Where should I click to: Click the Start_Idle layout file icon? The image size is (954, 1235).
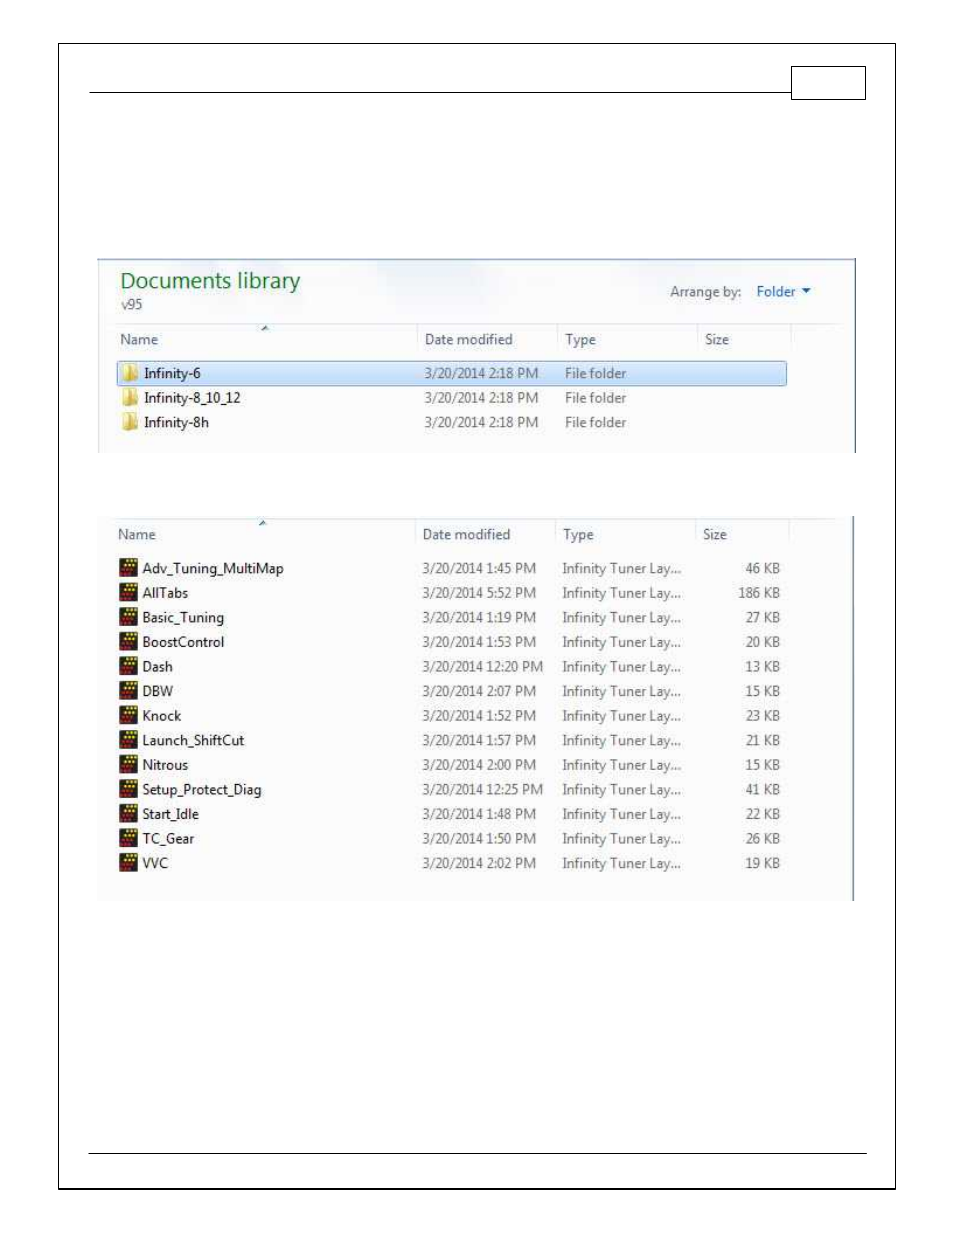tap(128, 814)
